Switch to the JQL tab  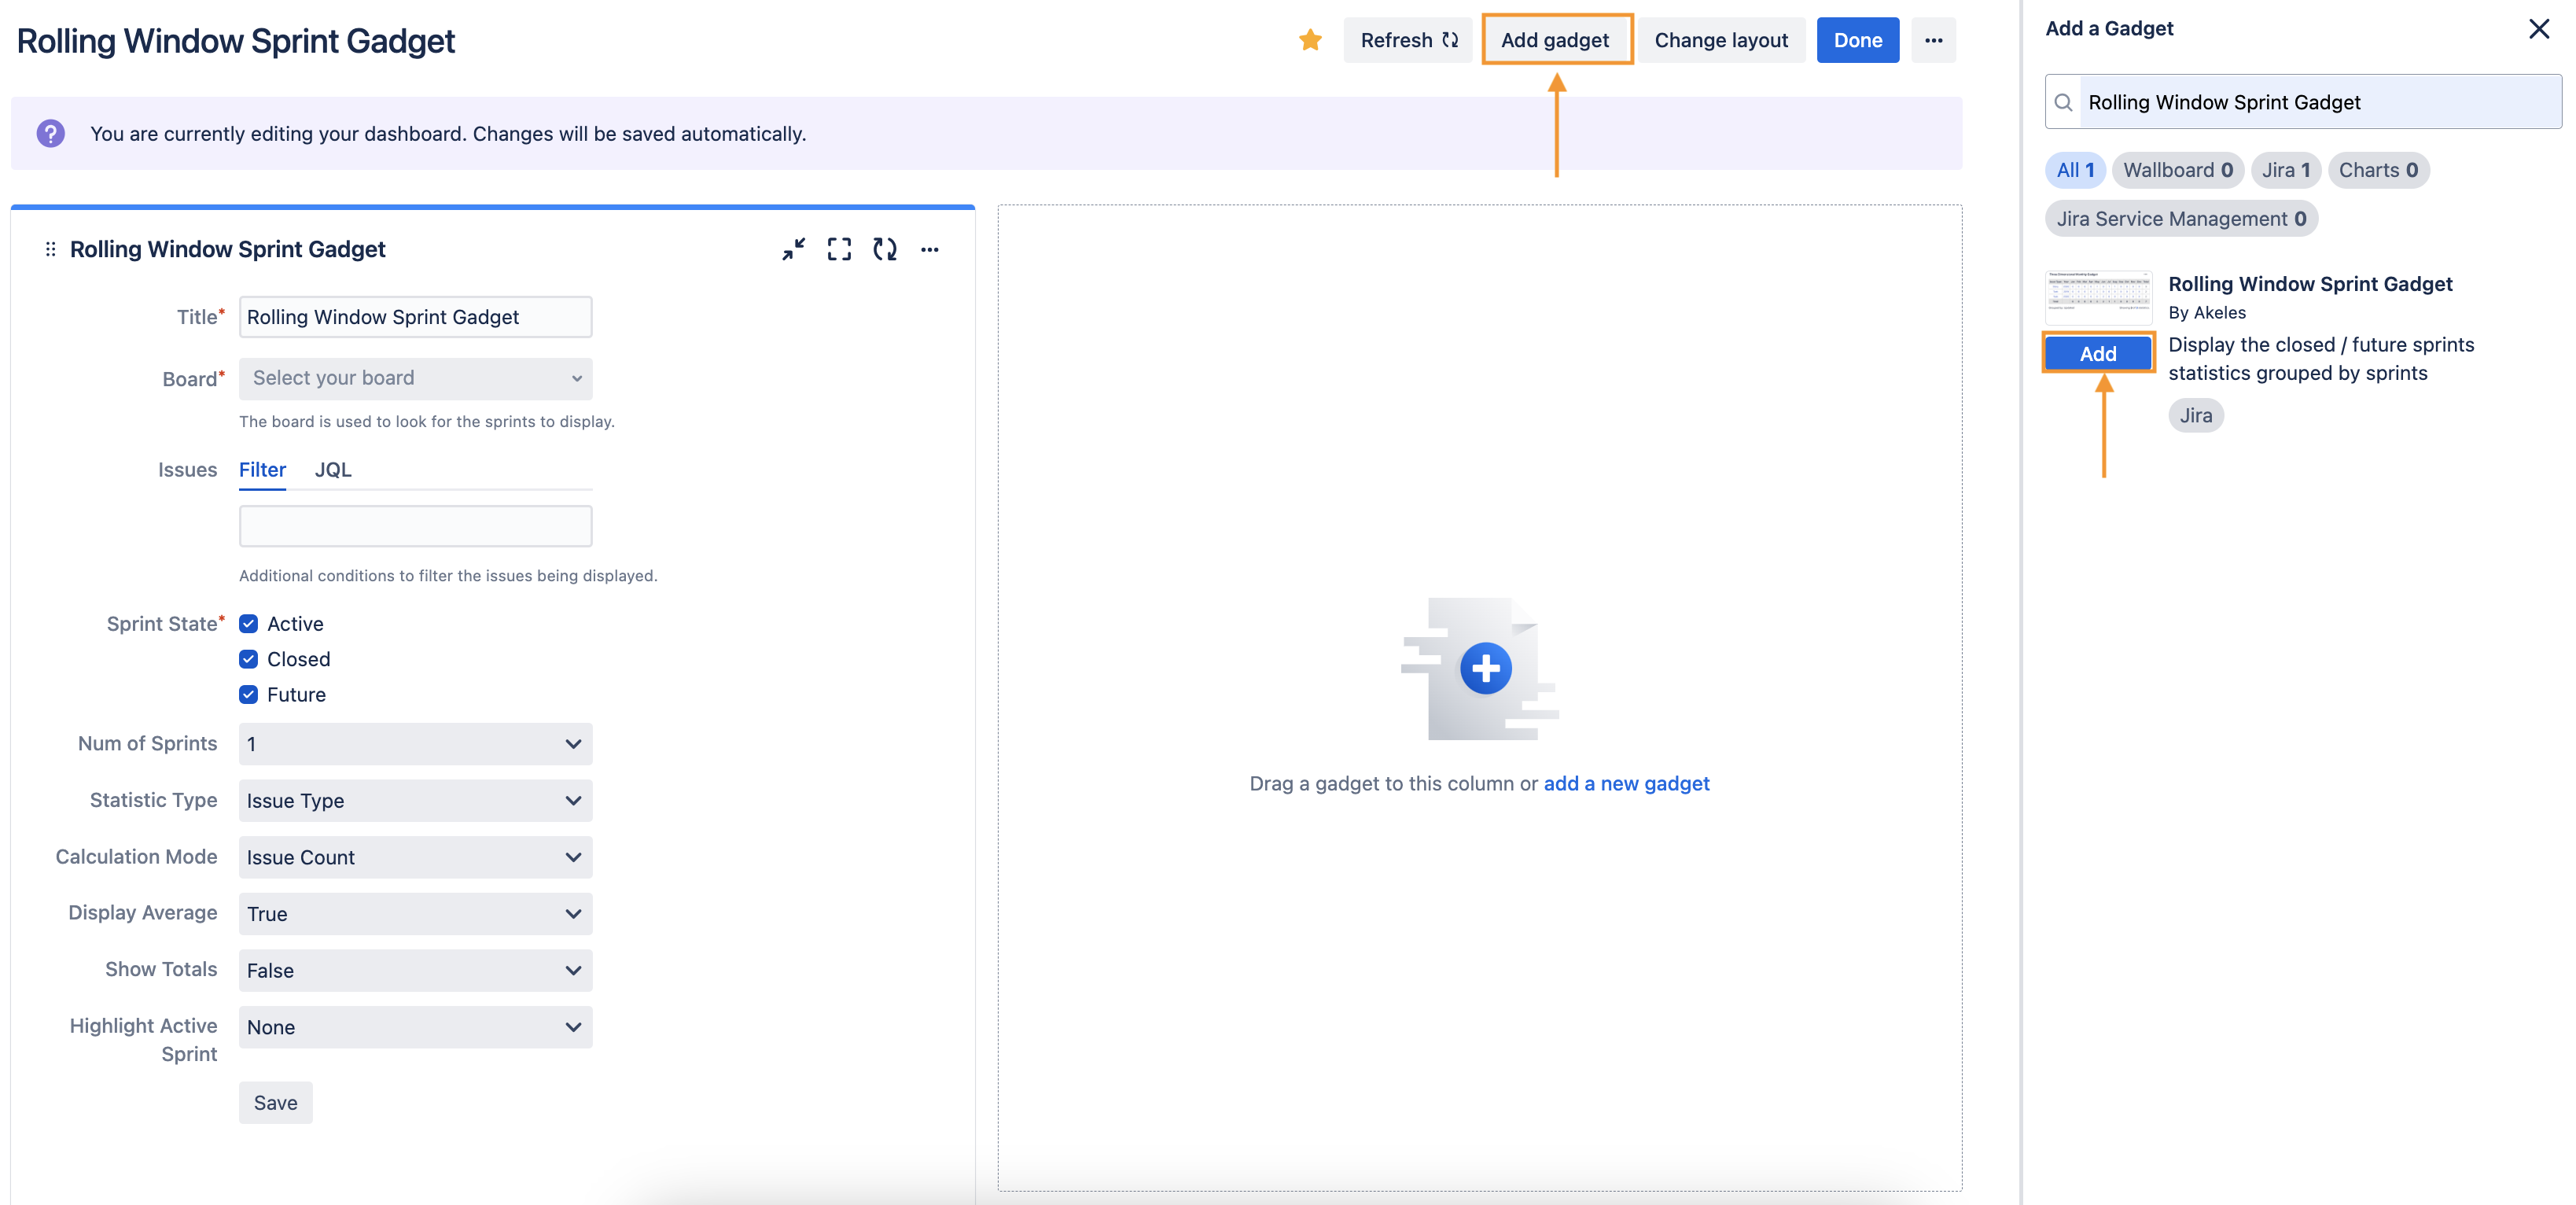coord(333,470)
